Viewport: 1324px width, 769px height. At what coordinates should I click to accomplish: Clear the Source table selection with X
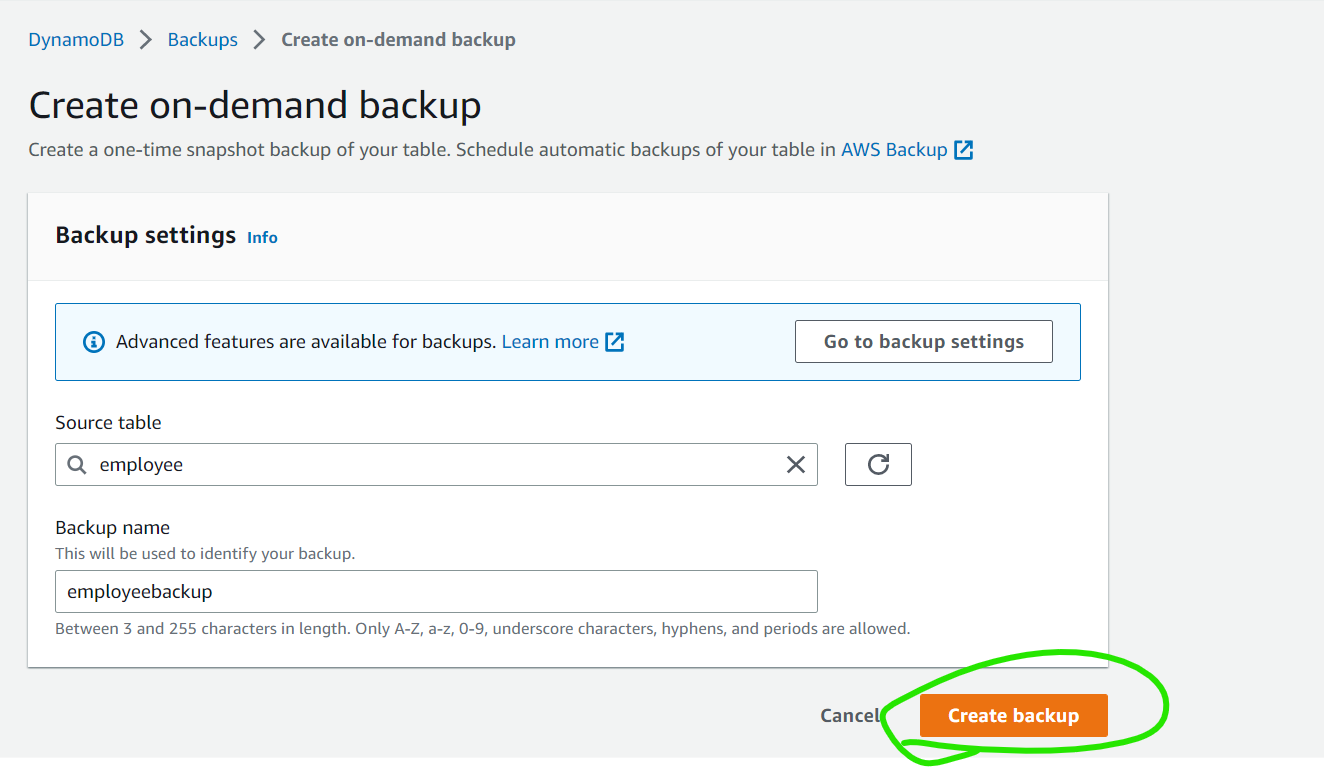point(796,465)
